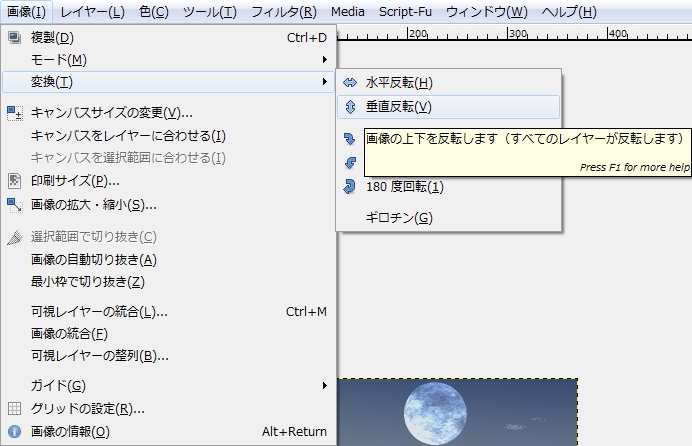Viewport: 692px width, 446px height.
Task: Click the rotate 90° clockwise icon
Action: [350, 139]
